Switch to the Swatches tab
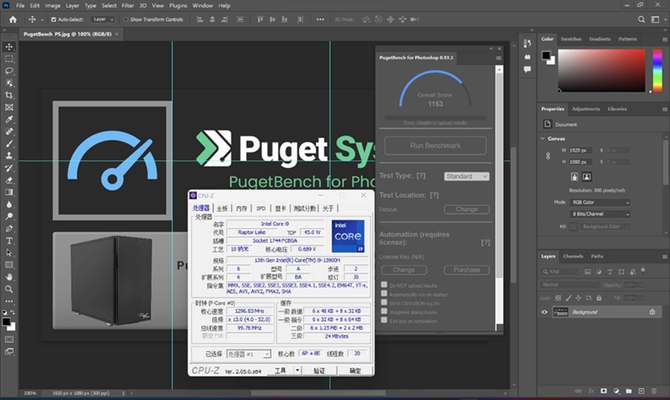 pyautogui.click(x=571, y=39)
